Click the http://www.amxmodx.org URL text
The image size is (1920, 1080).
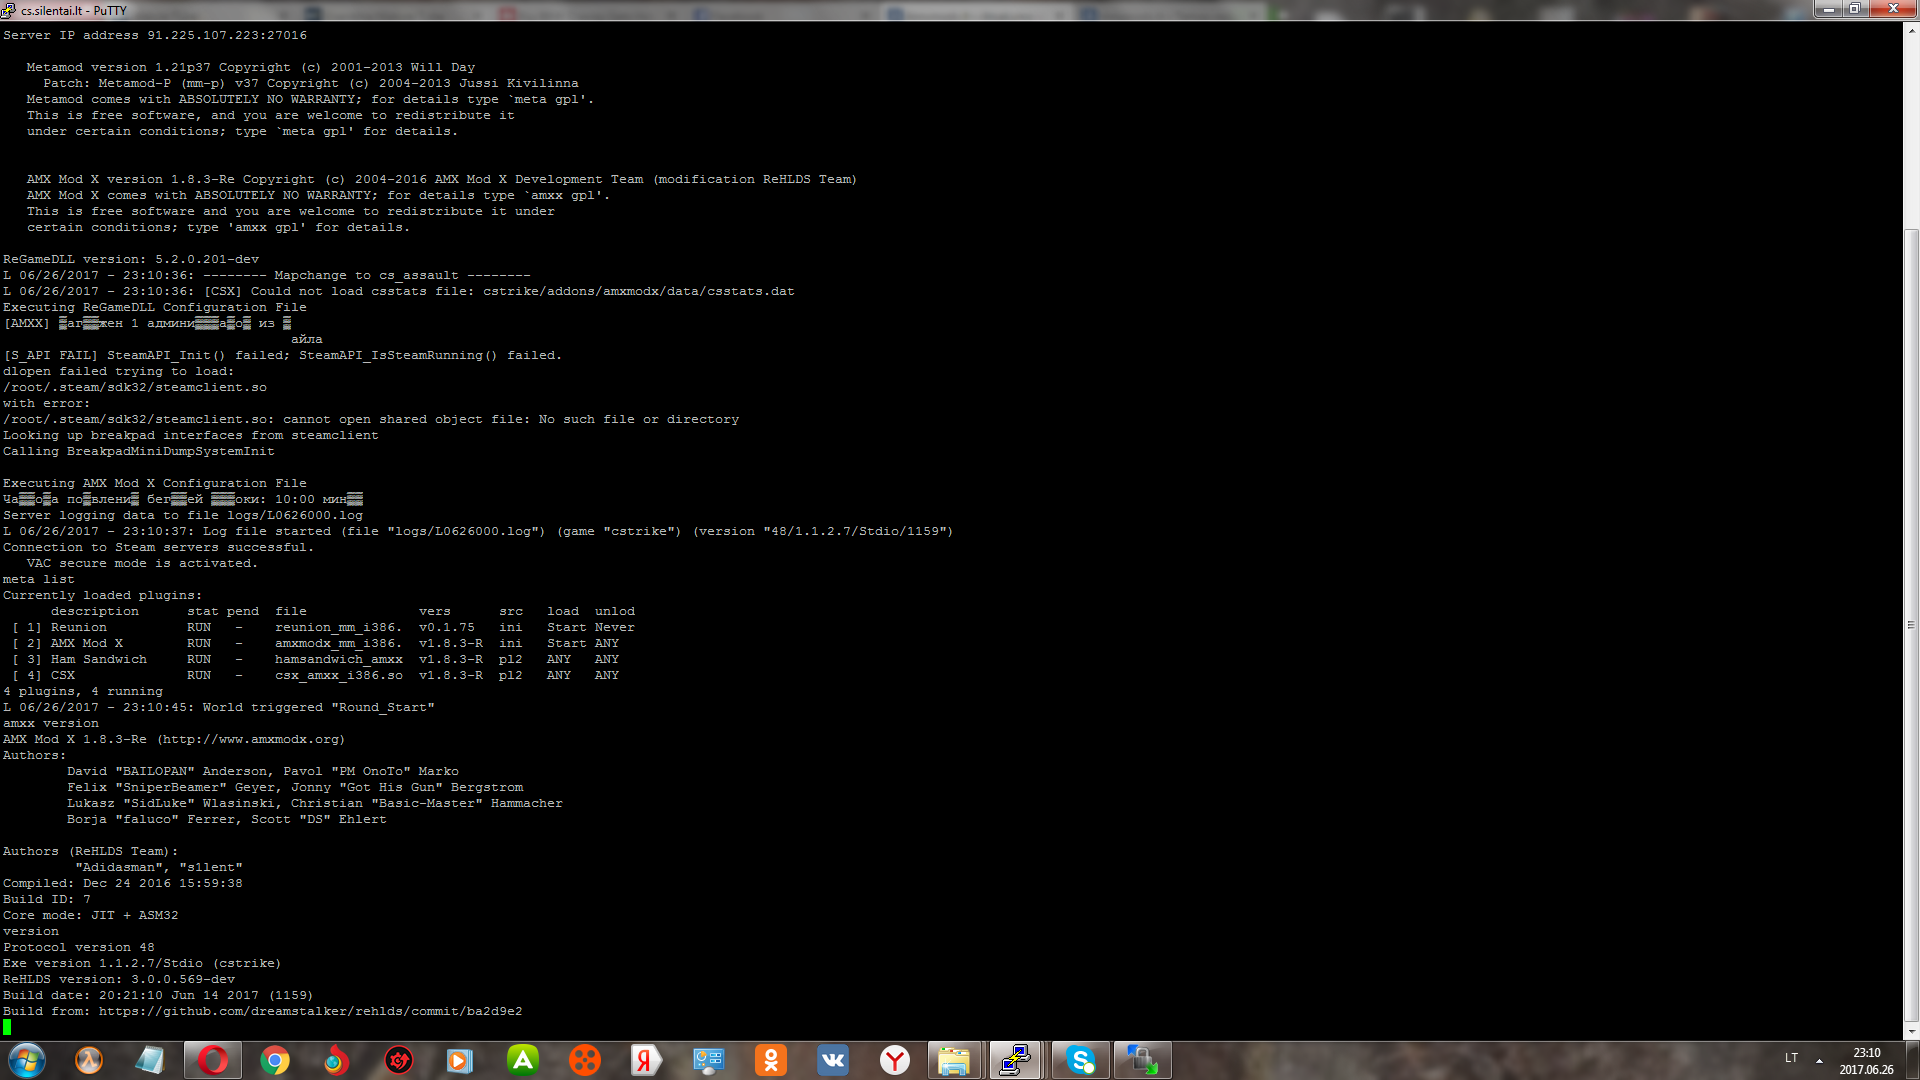pyautogui.click(x=251, y=739)
